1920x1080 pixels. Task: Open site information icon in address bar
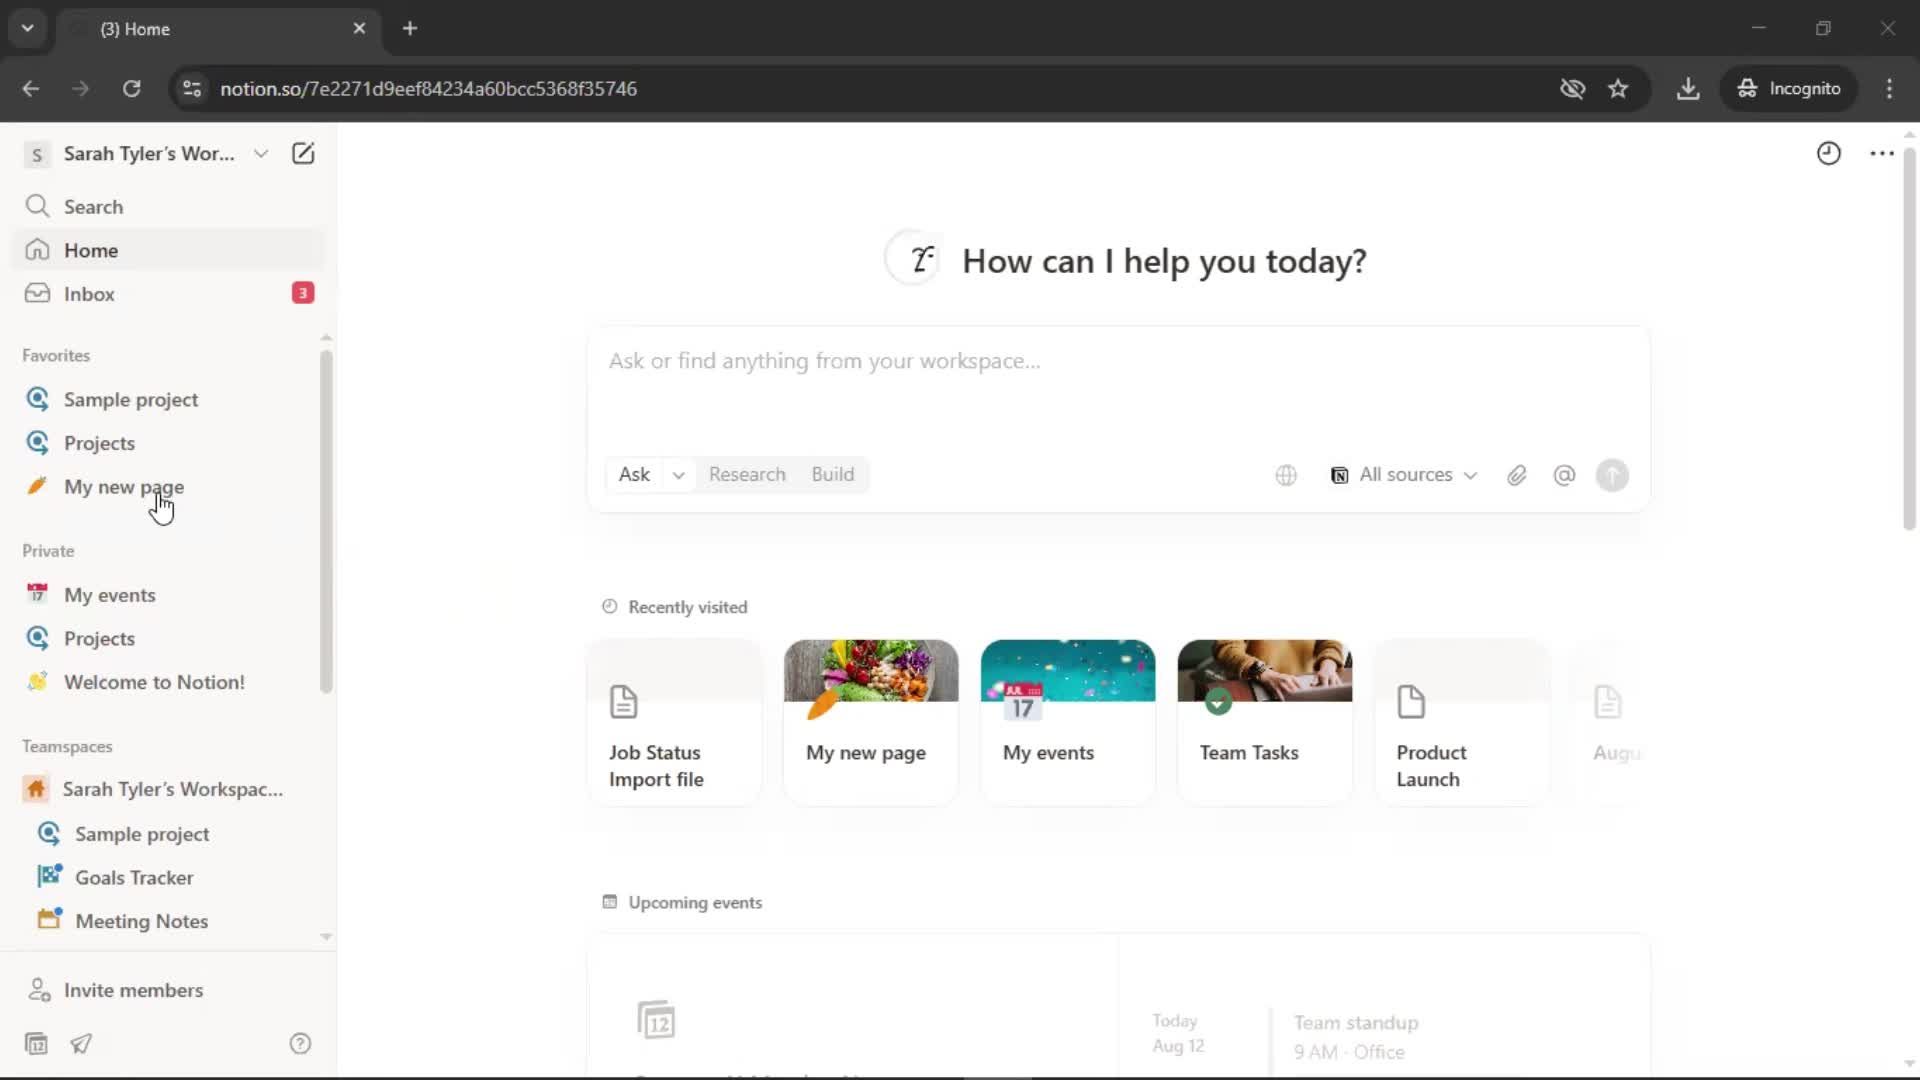click(192, 89)
